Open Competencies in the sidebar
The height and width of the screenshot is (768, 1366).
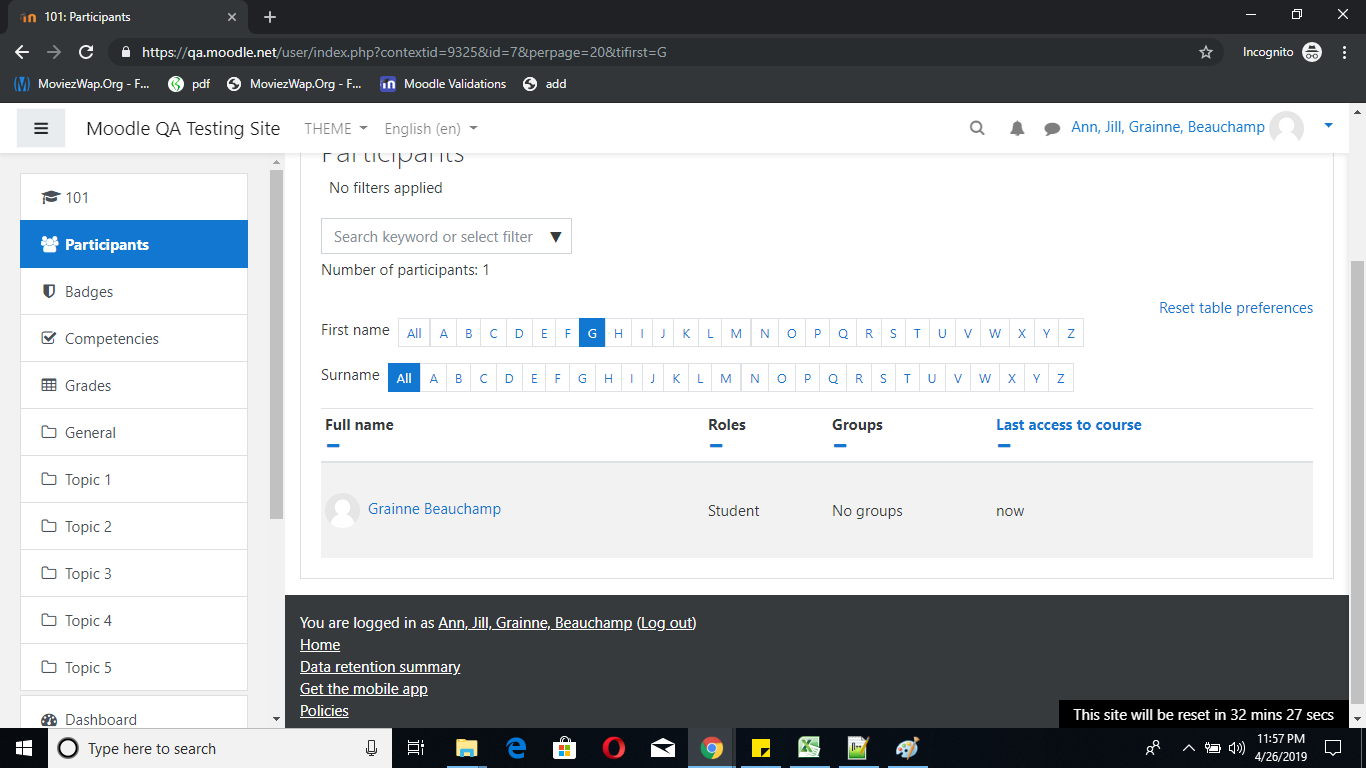tap(134, 338)
